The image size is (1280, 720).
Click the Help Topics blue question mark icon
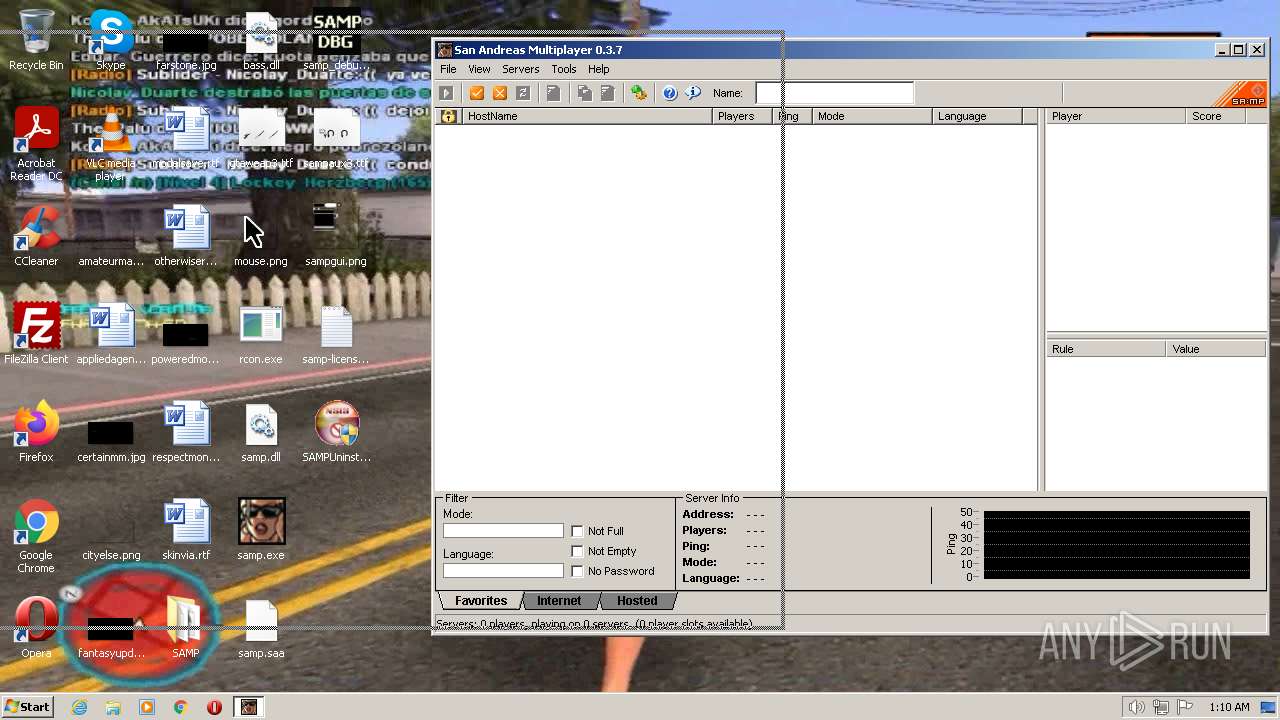coord(670,93)
